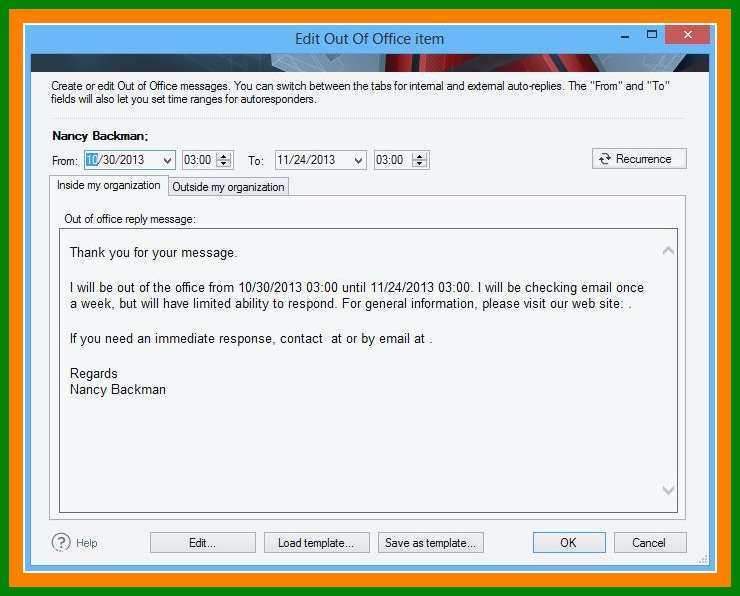Decrease the From time with down arrow
Image resolution: width=740 pixels, height=596 pixels.
[224, 164]
